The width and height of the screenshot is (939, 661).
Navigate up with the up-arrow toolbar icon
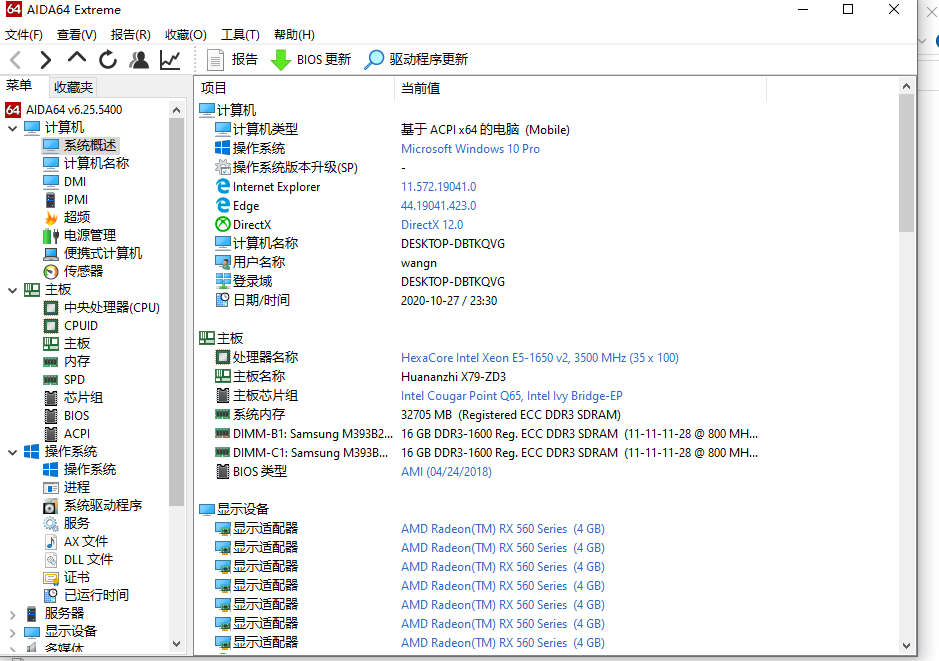(77, 59)
